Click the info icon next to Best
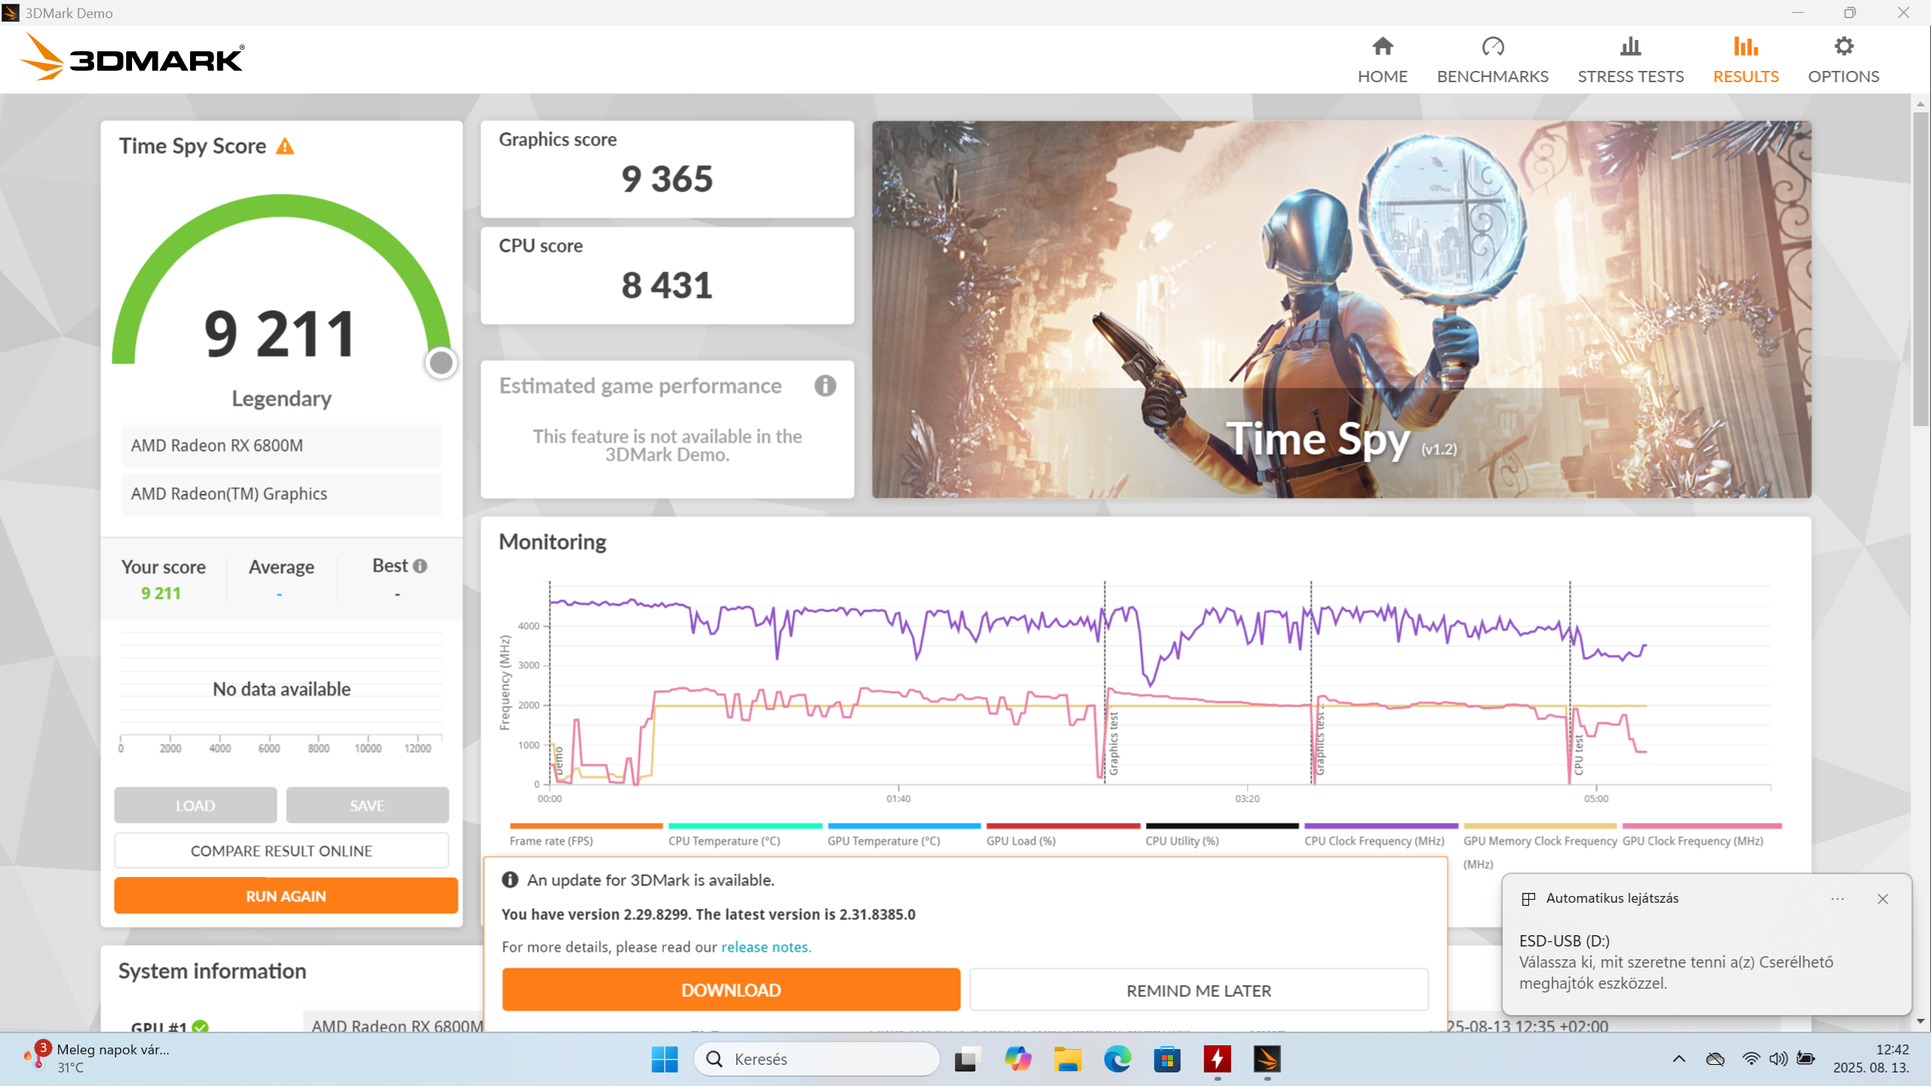This screenshot has height=1086, width=1931. click(420, 566)
